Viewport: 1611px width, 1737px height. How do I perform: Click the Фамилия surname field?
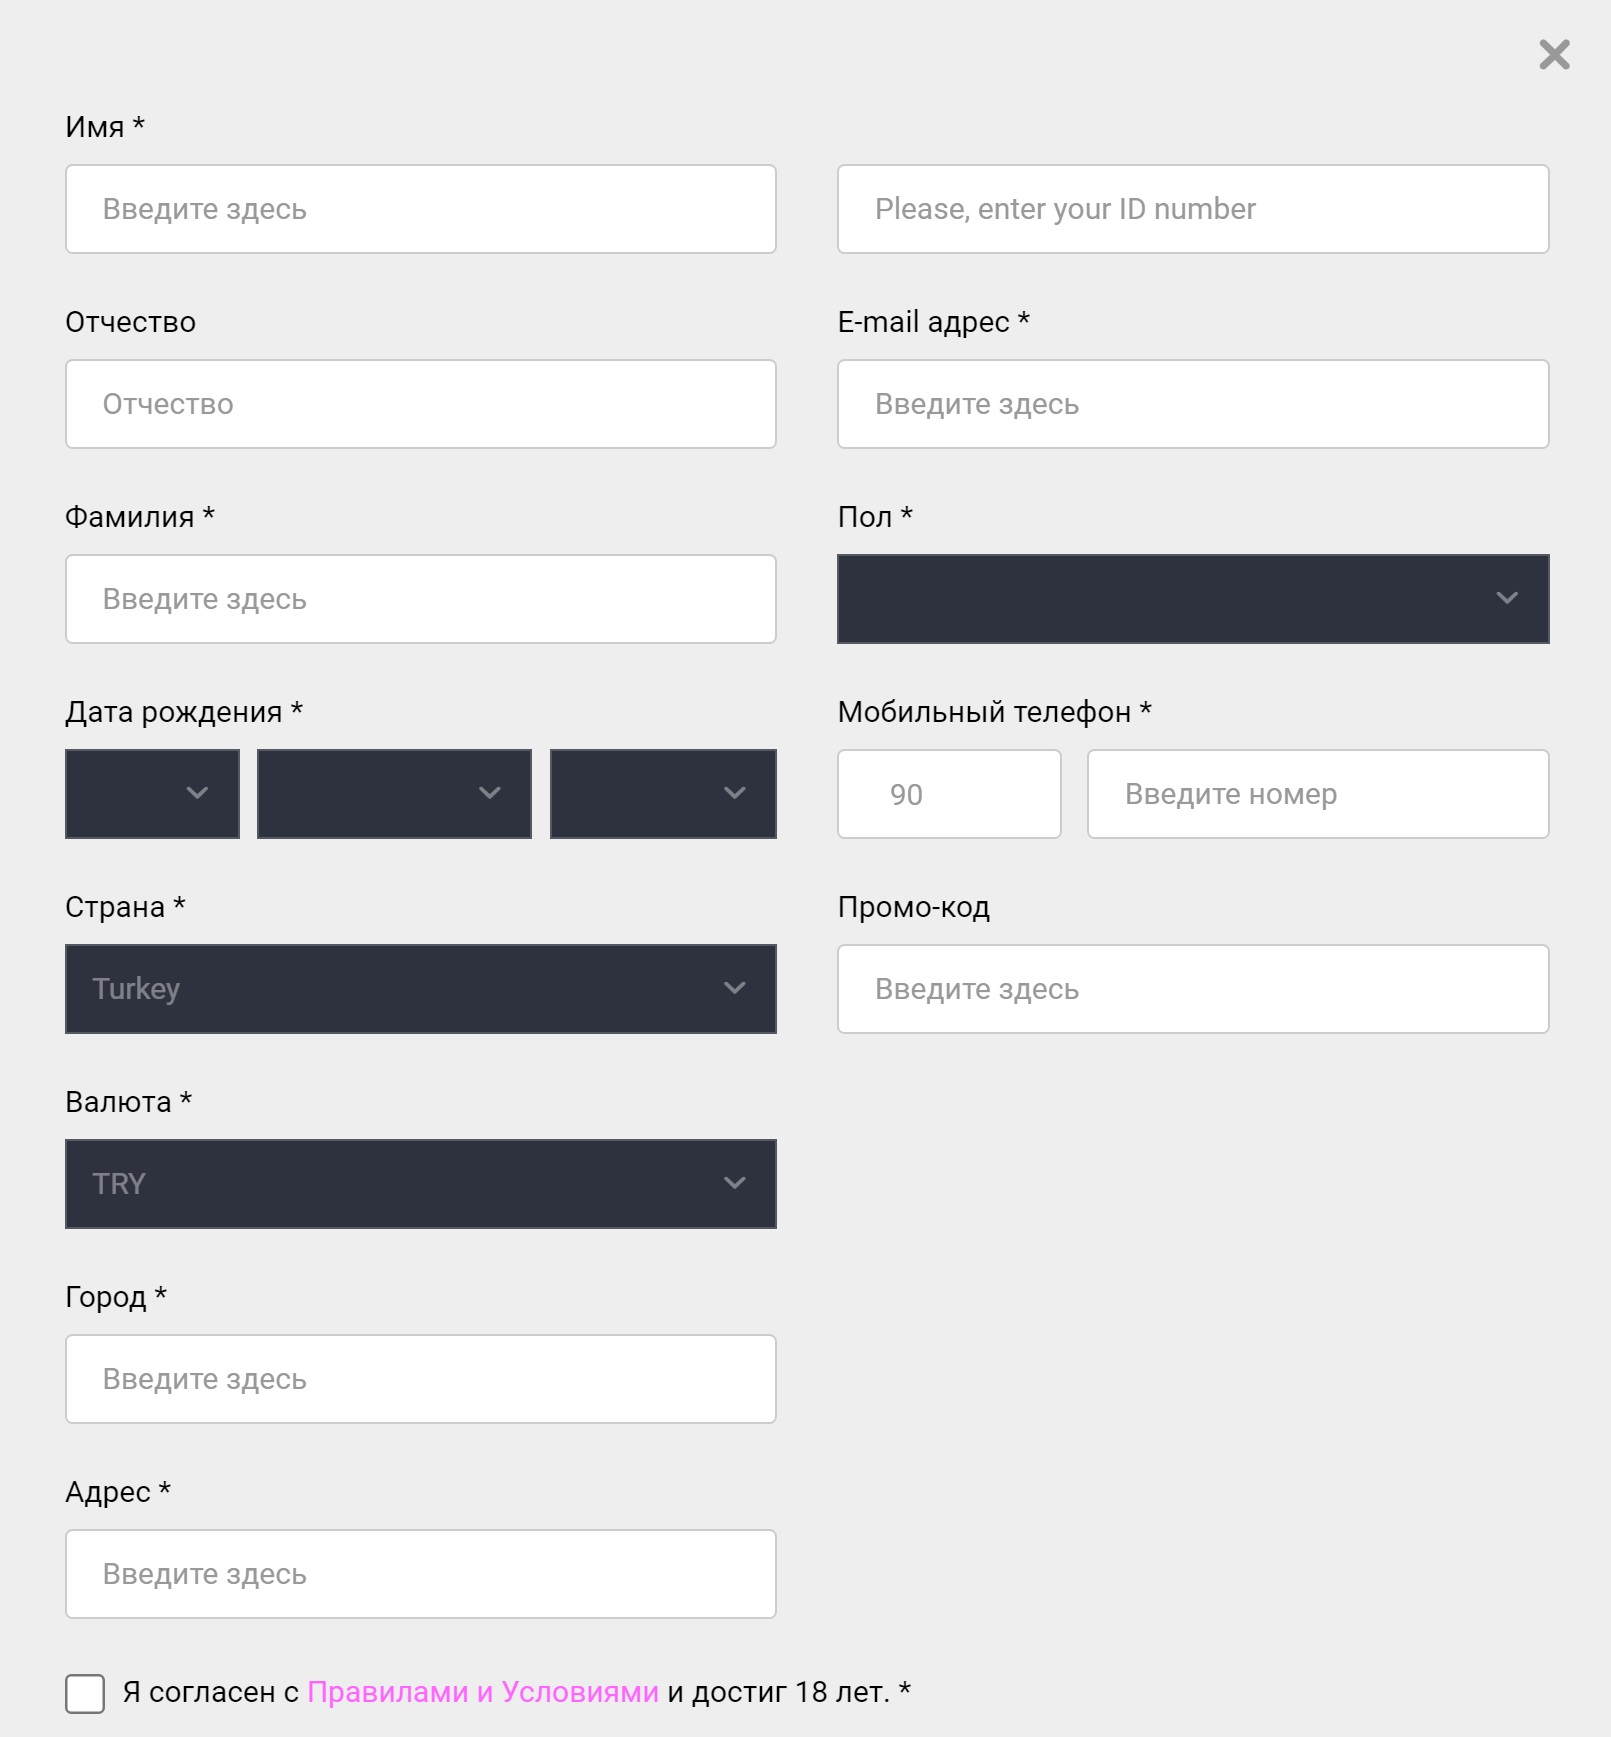[x=421, y=599]
